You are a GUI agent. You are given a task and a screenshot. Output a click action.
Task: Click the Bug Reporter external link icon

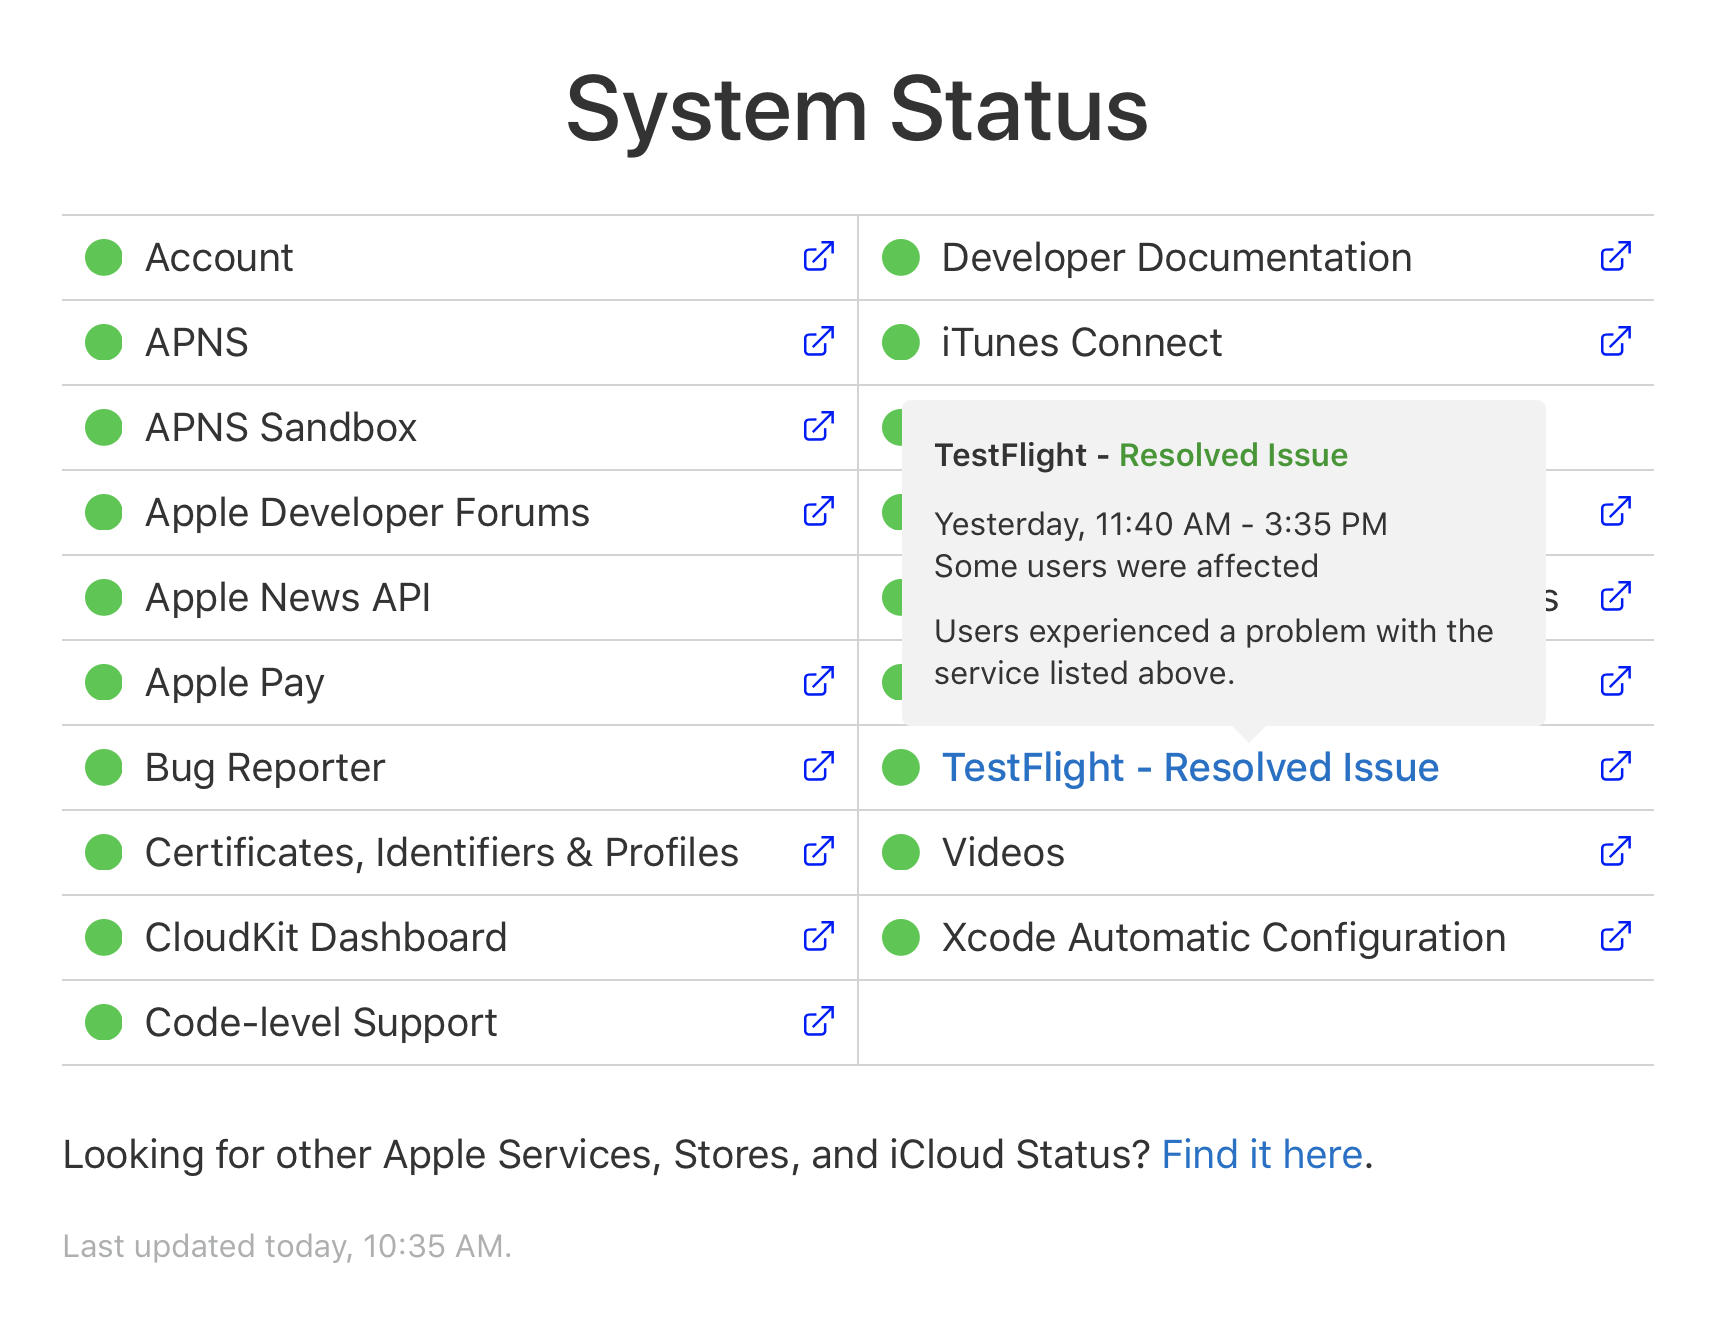[818, 767]
